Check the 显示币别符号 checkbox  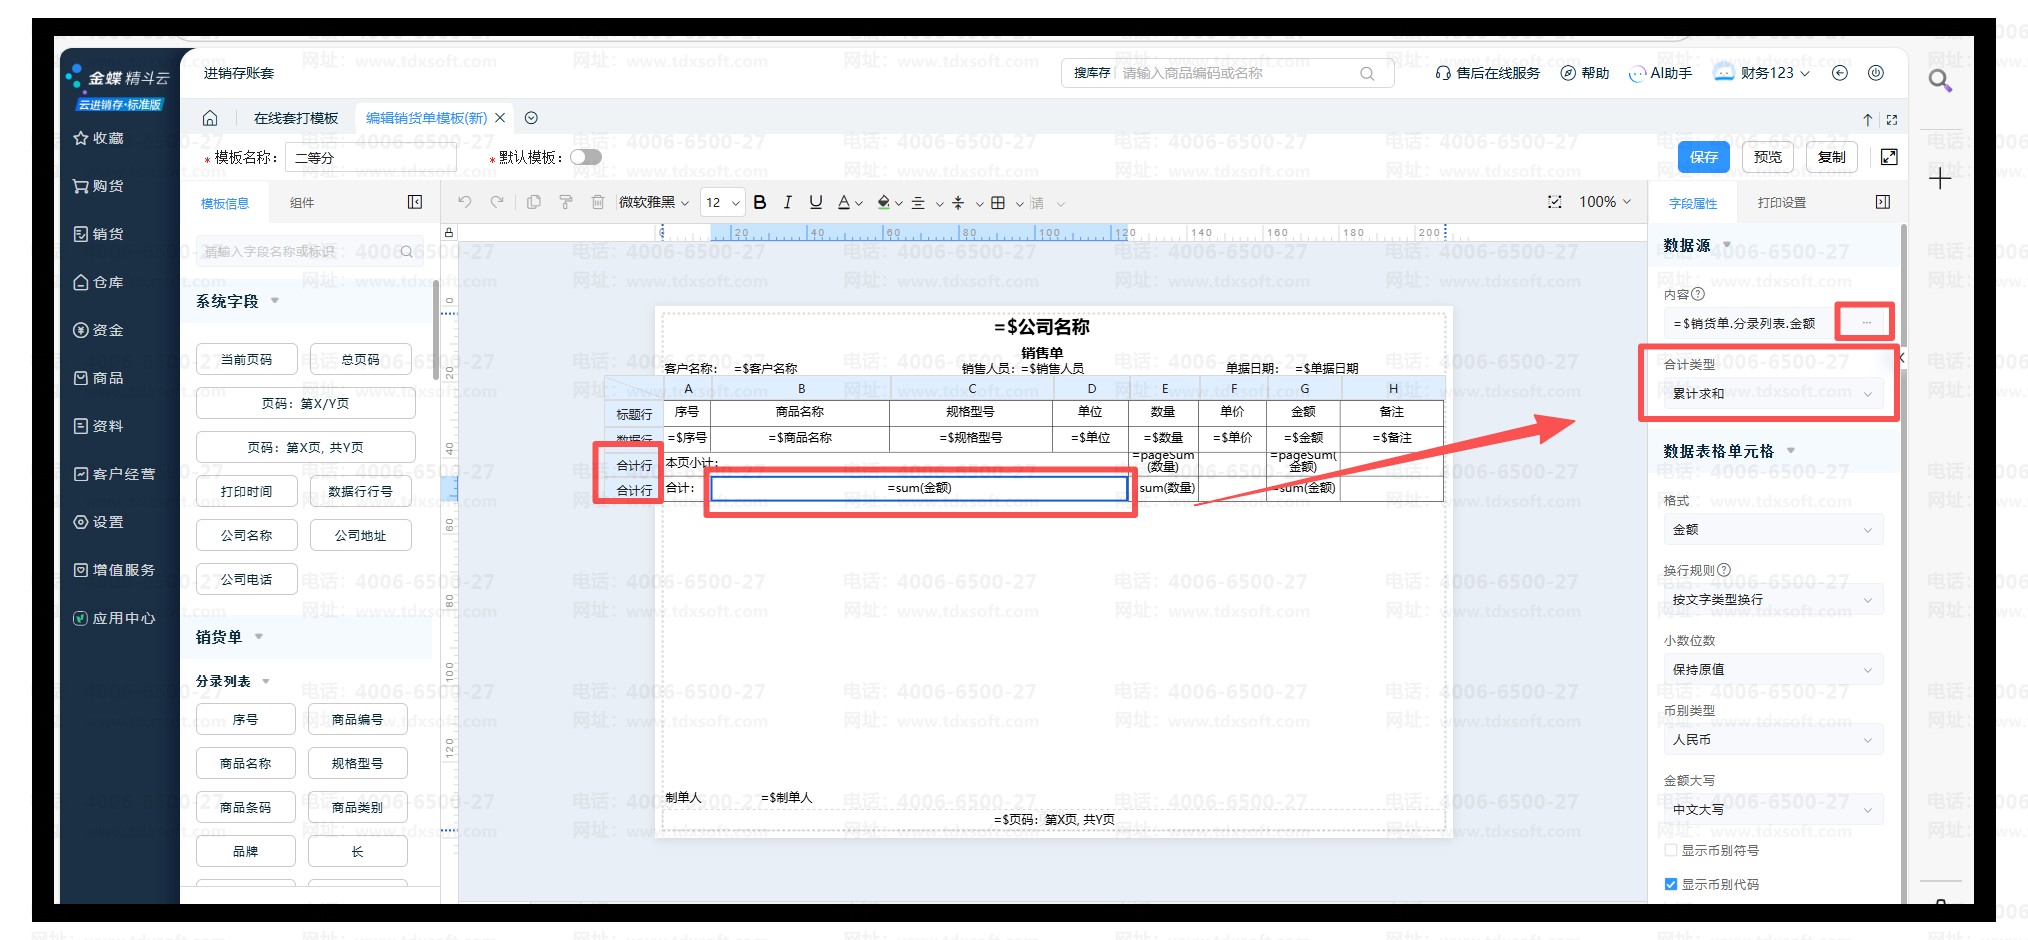pos(1671,851)
